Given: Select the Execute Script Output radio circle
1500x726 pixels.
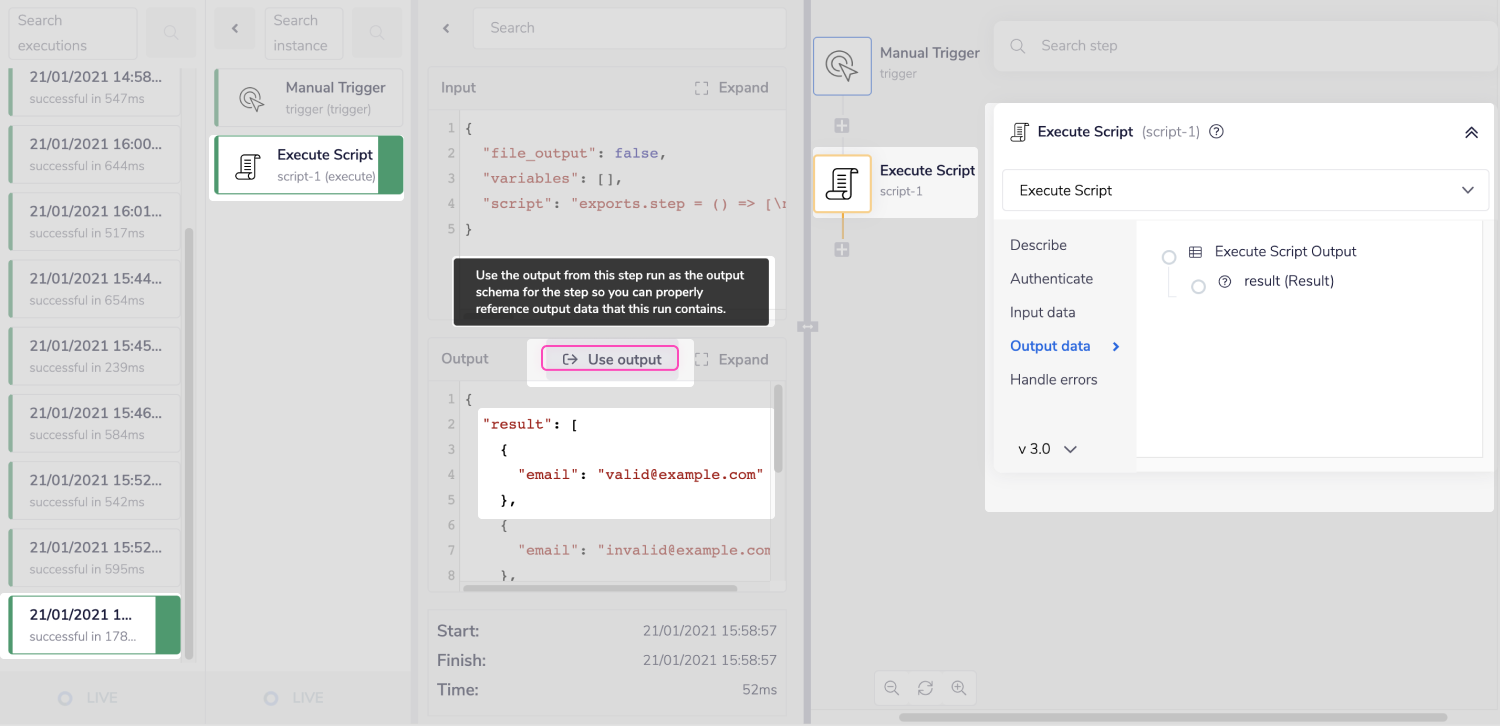Looking at the screenshot, I should (x=1168, y=258).
